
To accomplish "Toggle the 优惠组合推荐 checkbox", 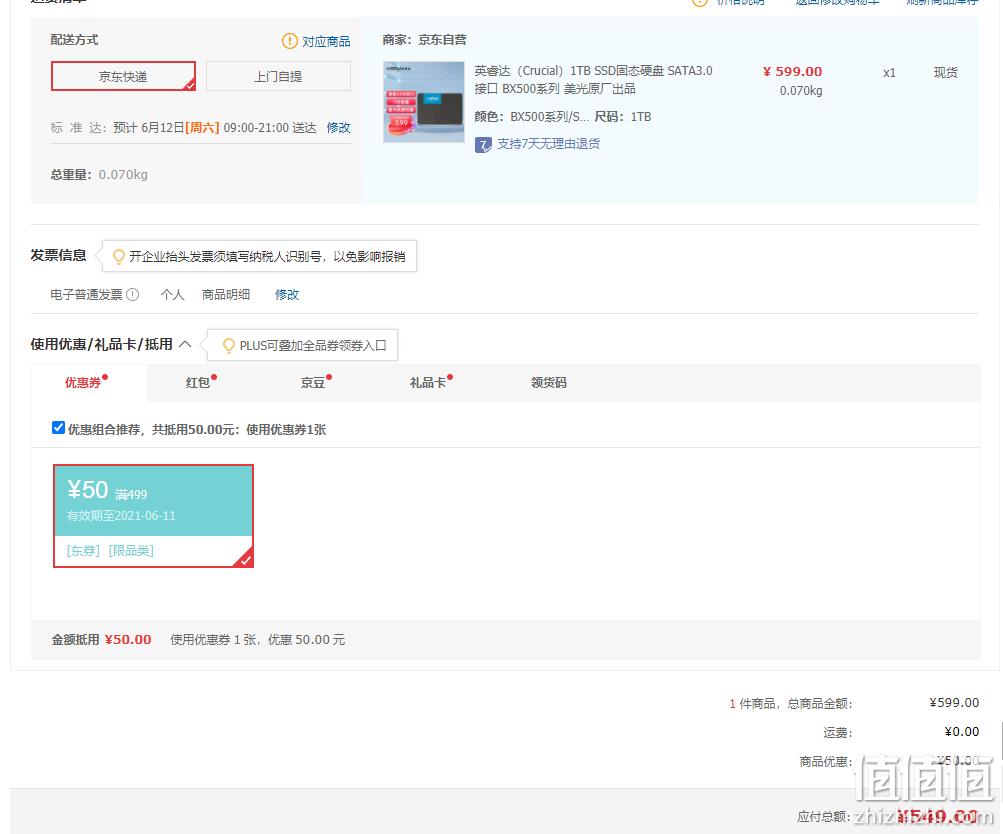I will [x=58, y=428].
